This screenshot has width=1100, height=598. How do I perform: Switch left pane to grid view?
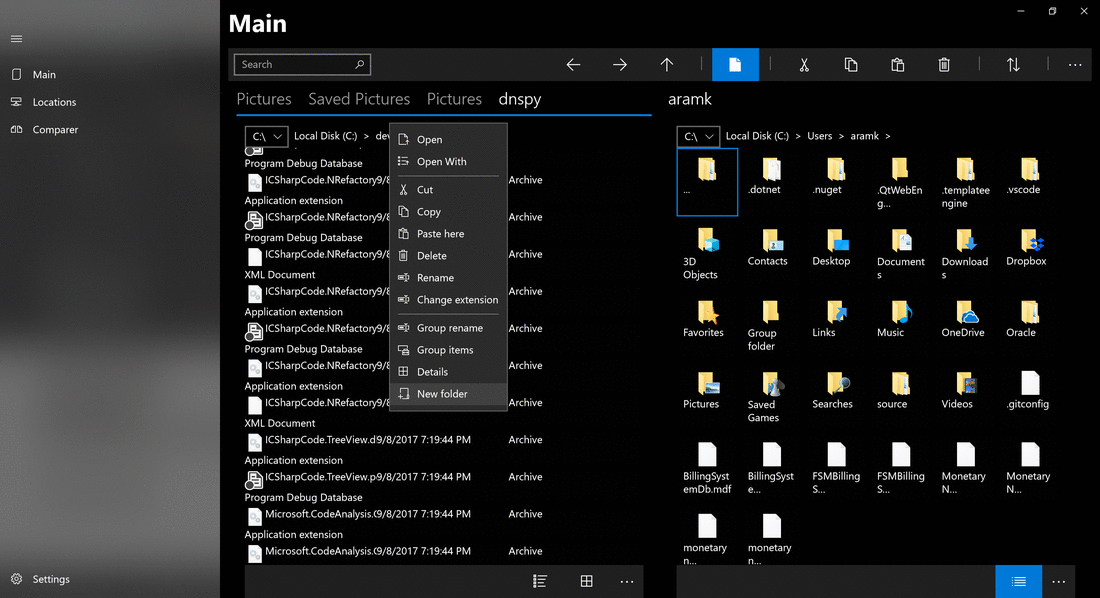pyautogui.click(x=586, y=581)
